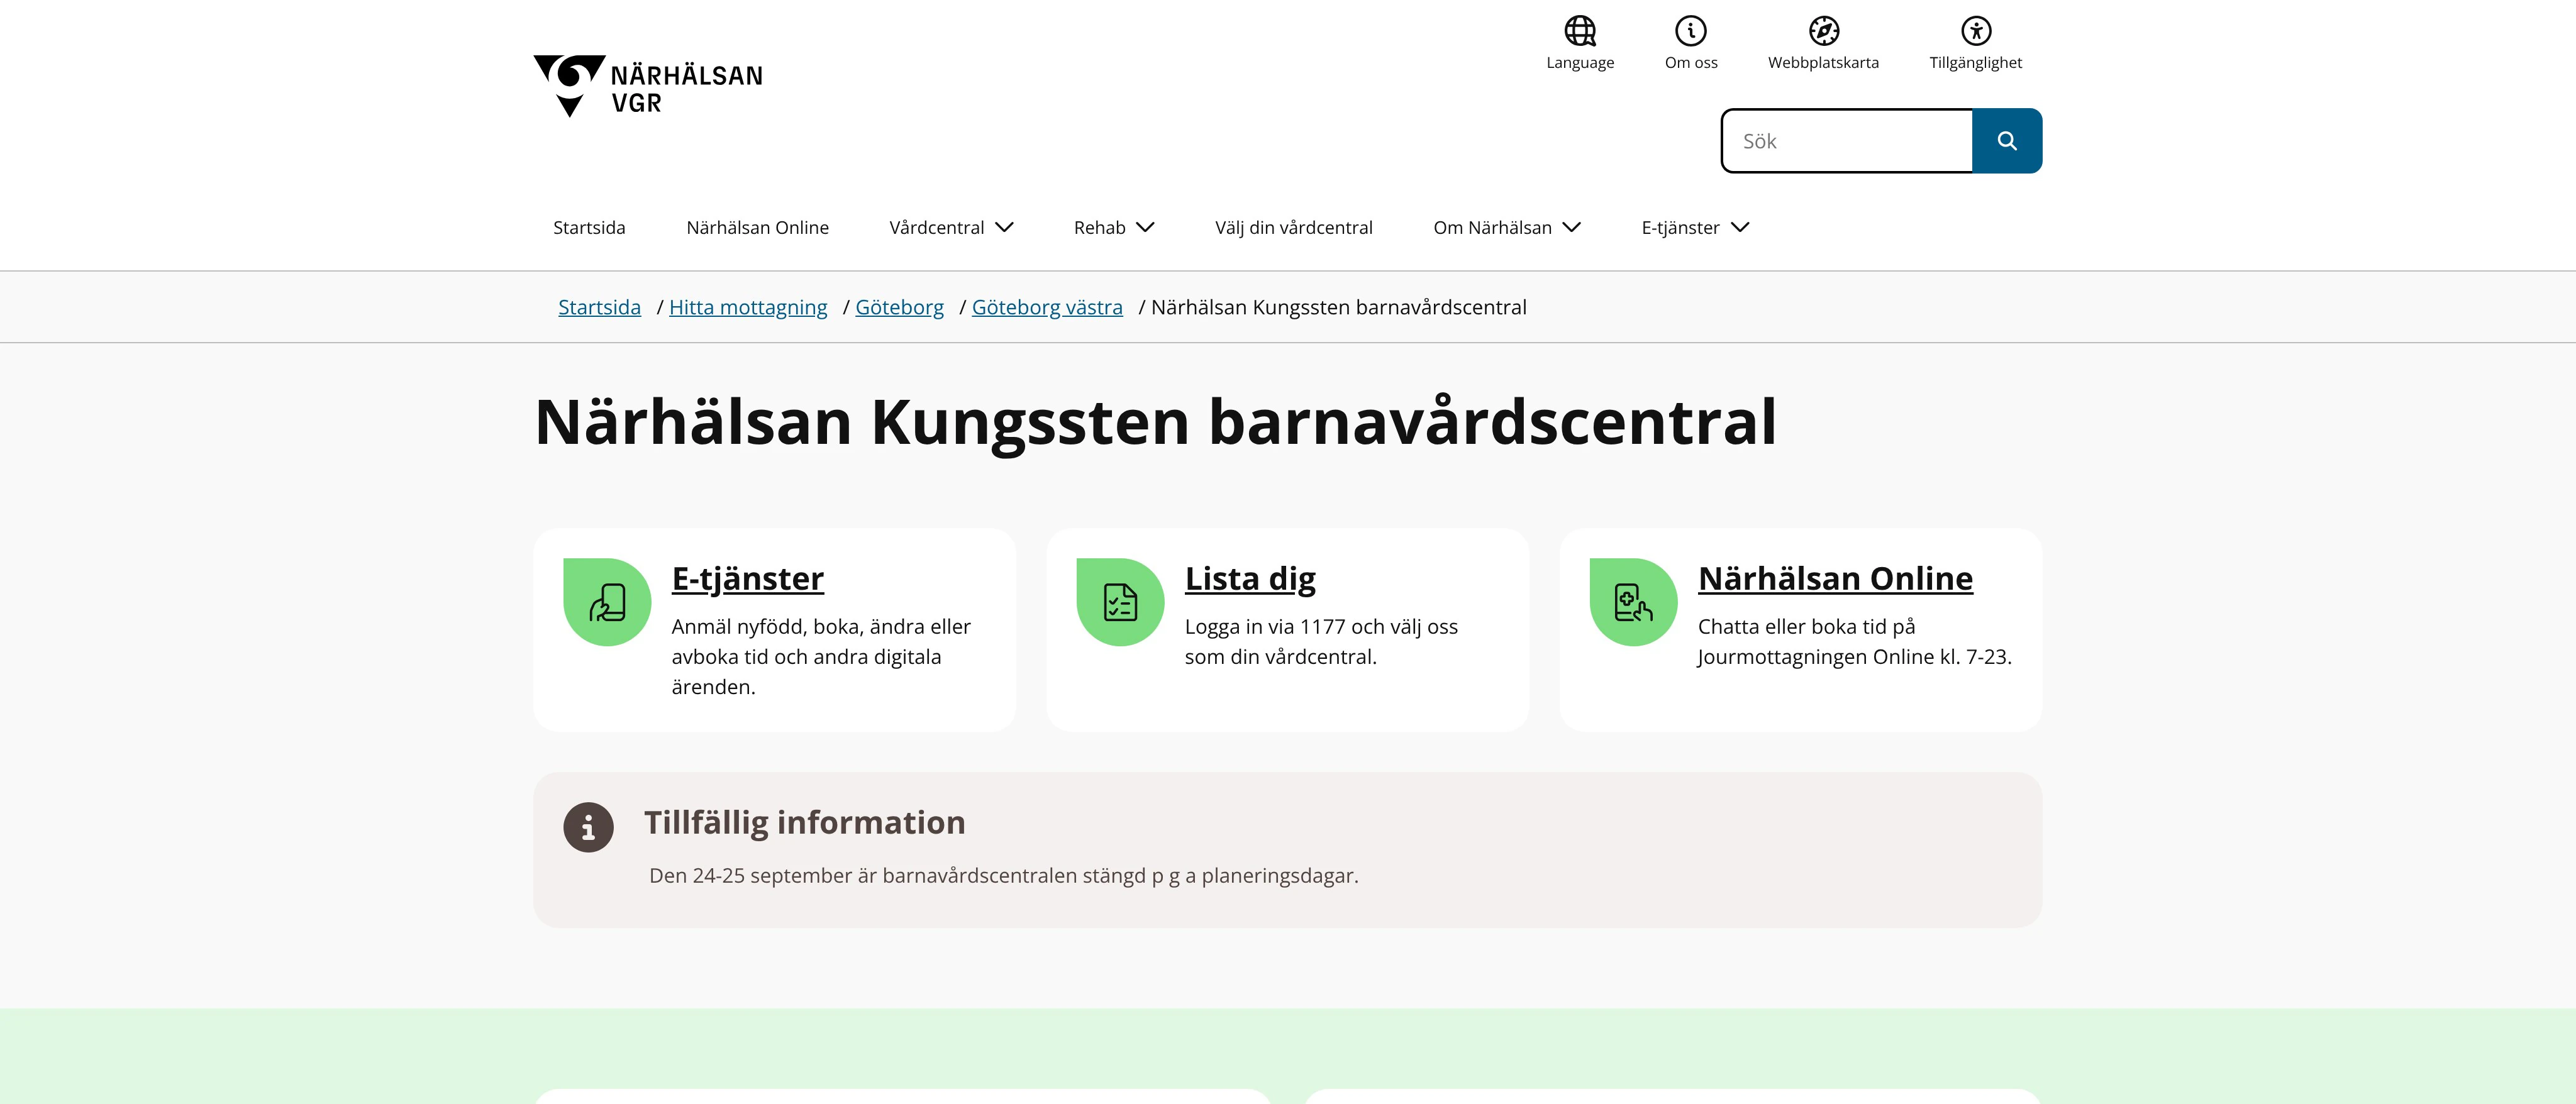2576x1104 pixels.
Task: Open Göteborg västra breadcrumb link
Action: 1047,307
